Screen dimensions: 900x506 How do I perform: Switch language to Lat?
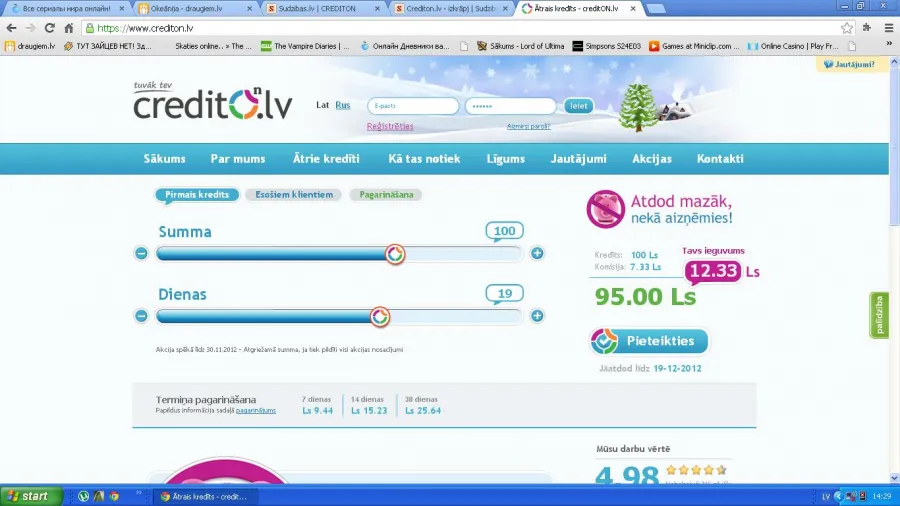point(323,105)
